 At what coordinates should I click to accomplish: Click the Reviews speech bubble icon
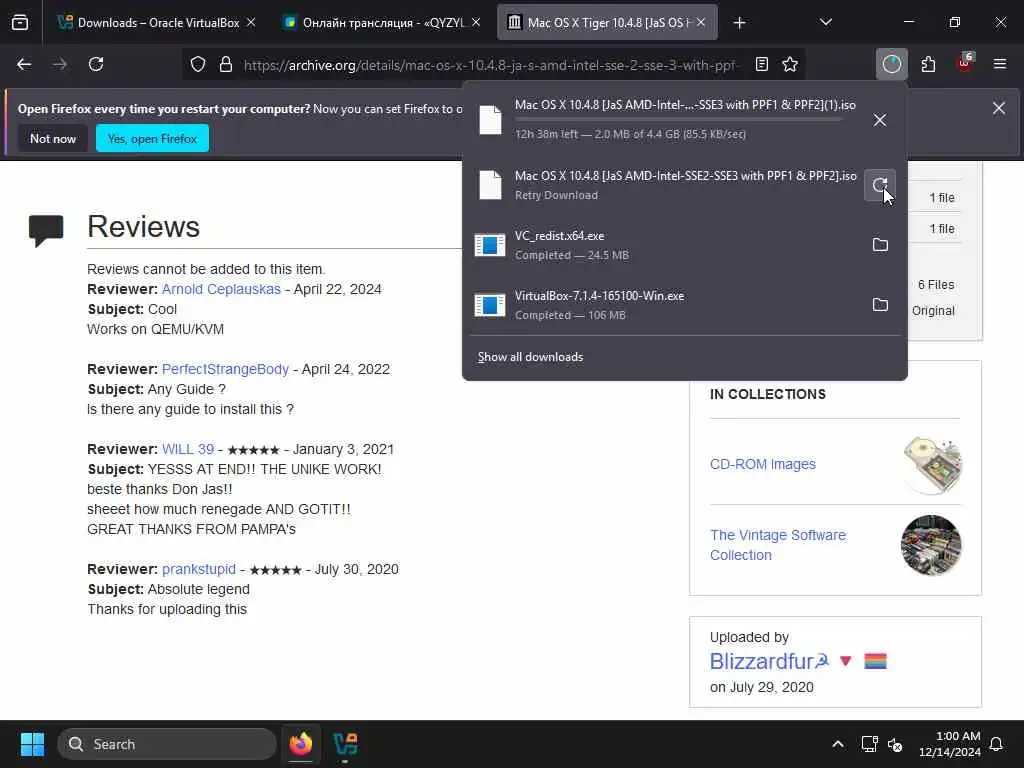click(x=46, y=231)
